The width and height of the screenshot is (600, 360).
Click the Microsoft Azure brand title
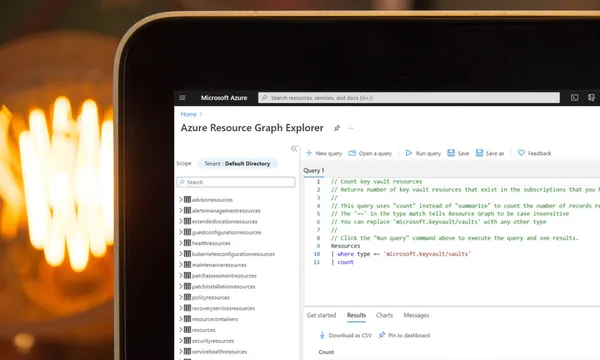[224, 98]
